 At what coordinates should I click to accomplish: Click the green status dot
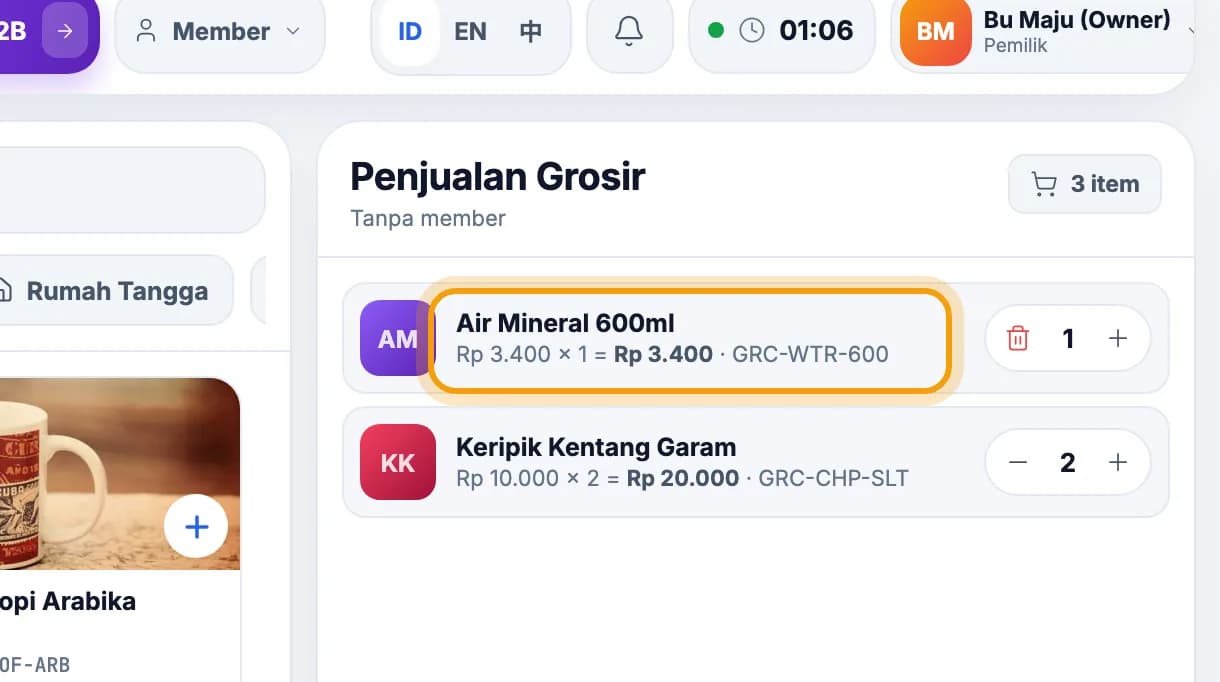point(715,31)
